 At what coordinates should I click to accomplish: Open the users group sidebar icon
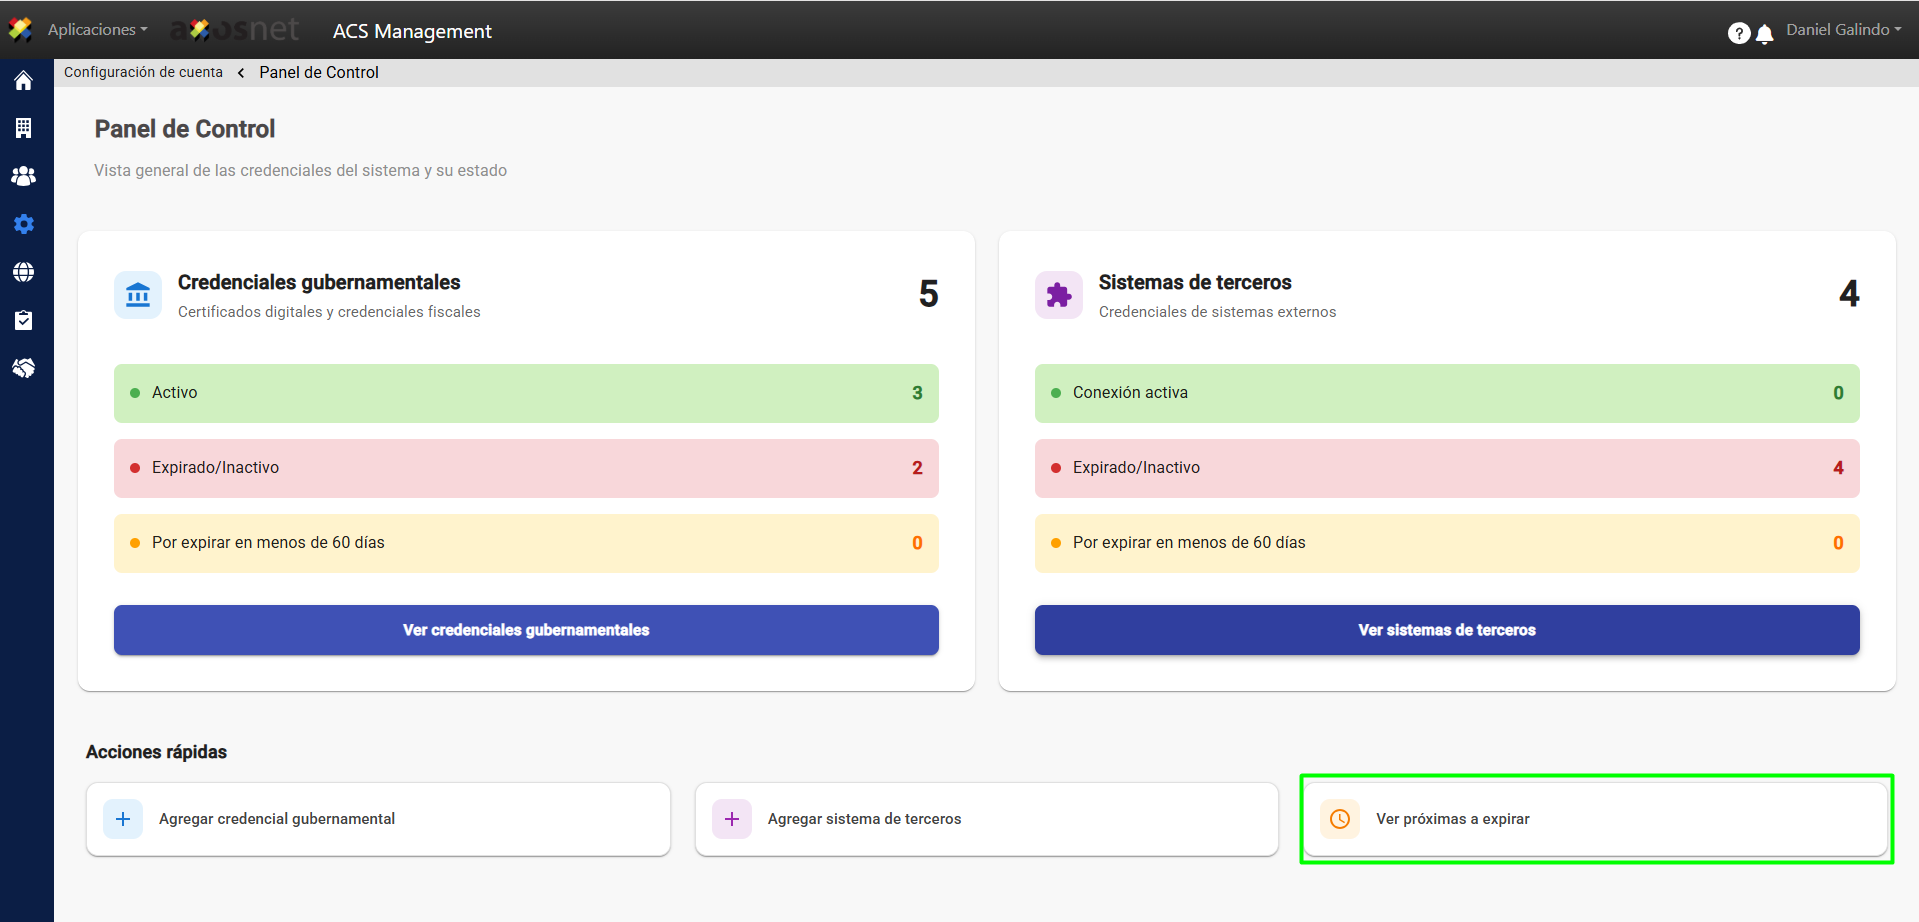pyautogui.click(x=23, y=176)
